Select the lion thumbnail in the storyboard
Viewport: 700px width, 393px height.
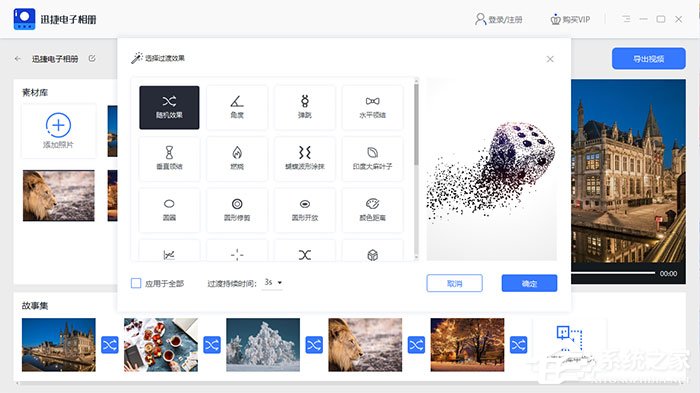click(365, 345)
